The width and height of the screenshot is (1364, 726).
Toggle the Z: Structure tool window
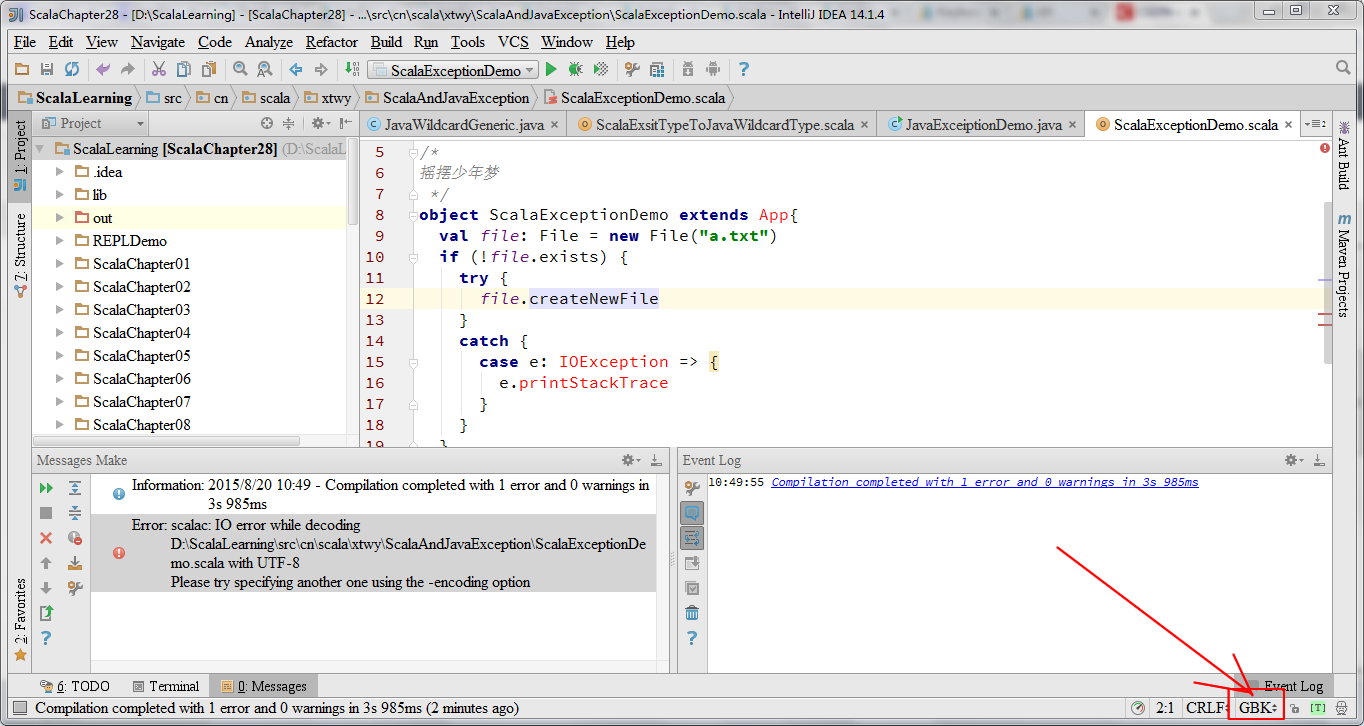tap(20, 255)
